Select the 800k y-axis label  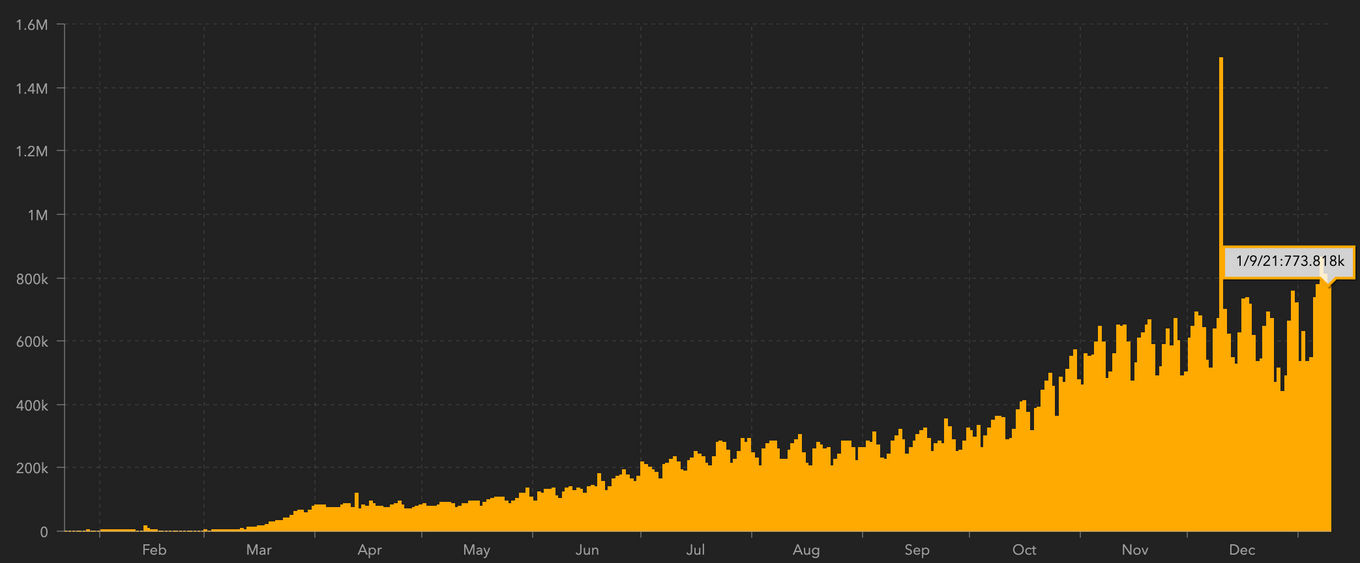pyautogui.click(x=31, y=278)
